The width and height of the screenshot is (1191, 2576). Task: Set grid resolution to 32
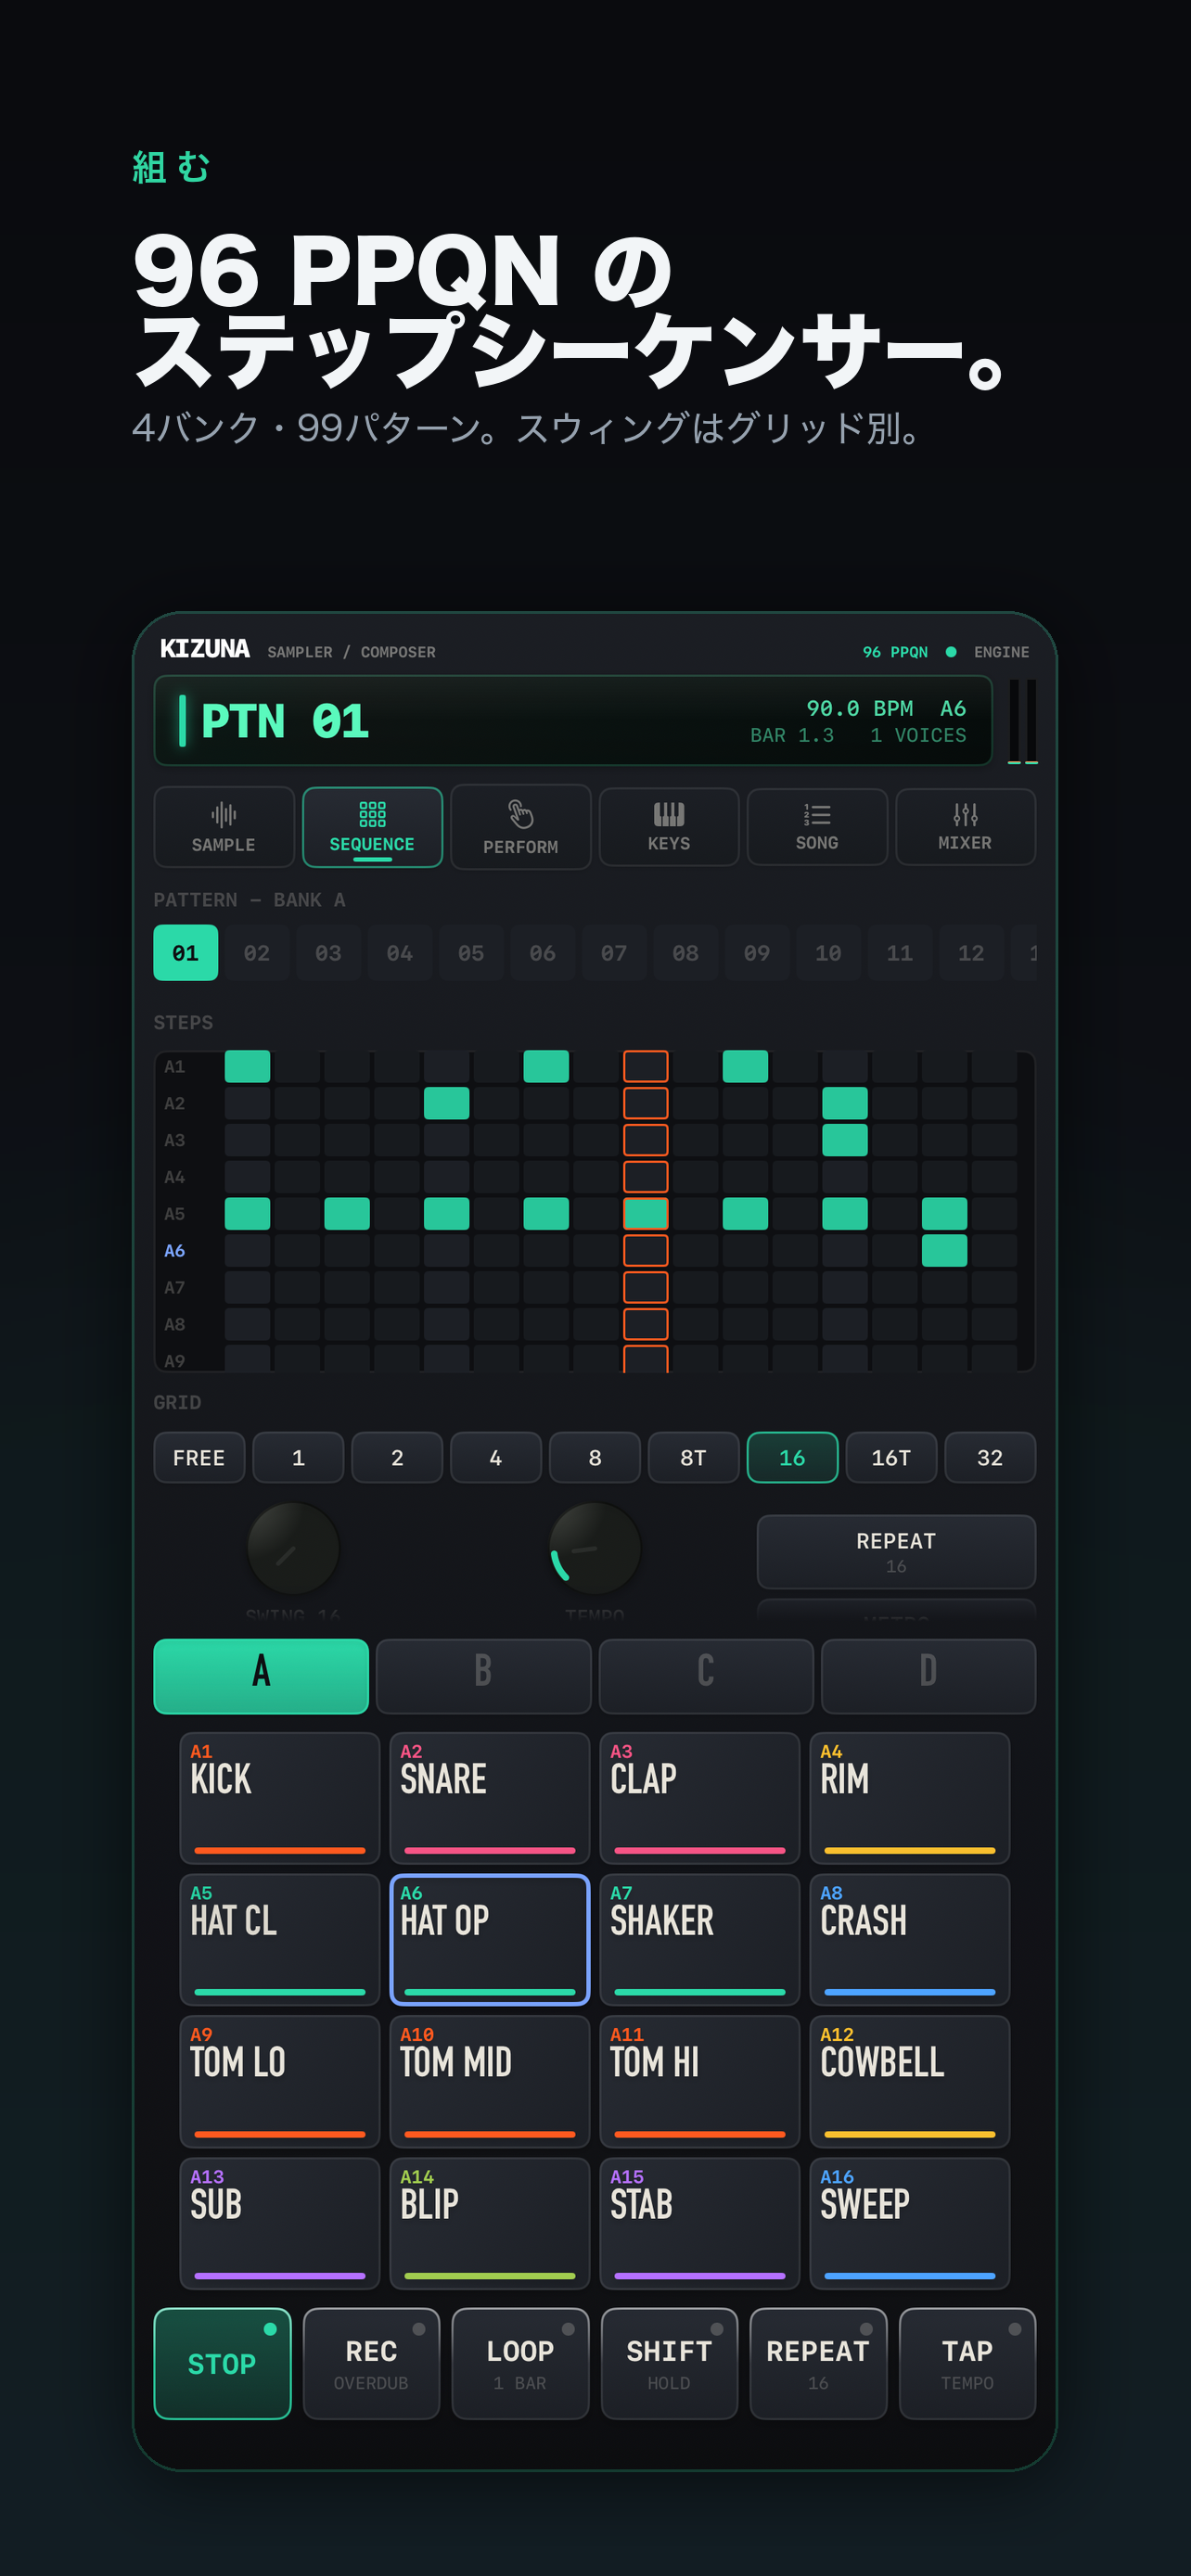tap(990, 1457)
